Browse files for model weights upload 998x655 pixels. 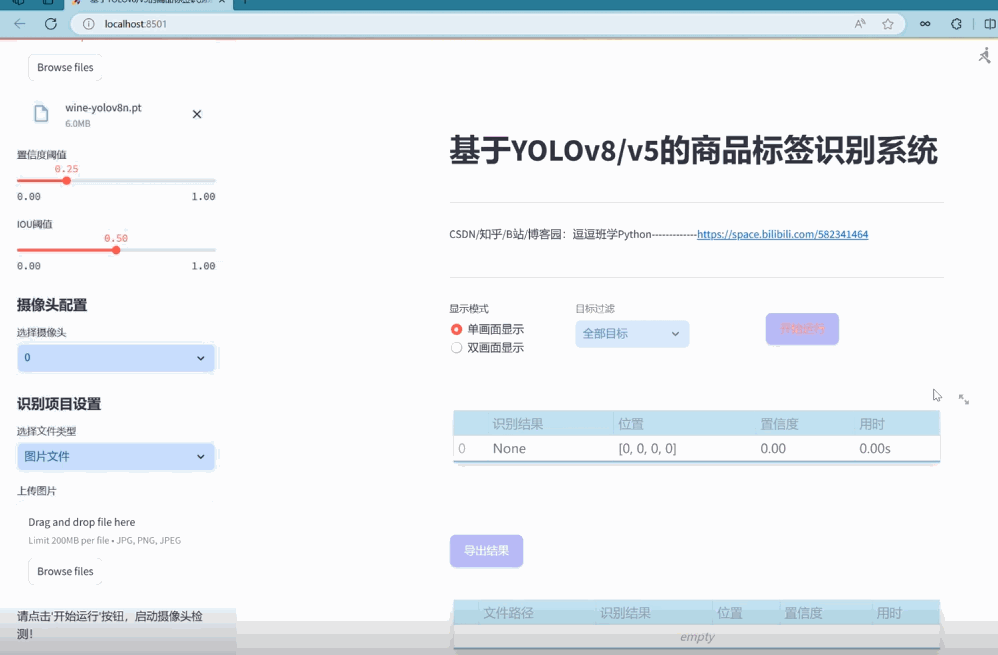65,67
